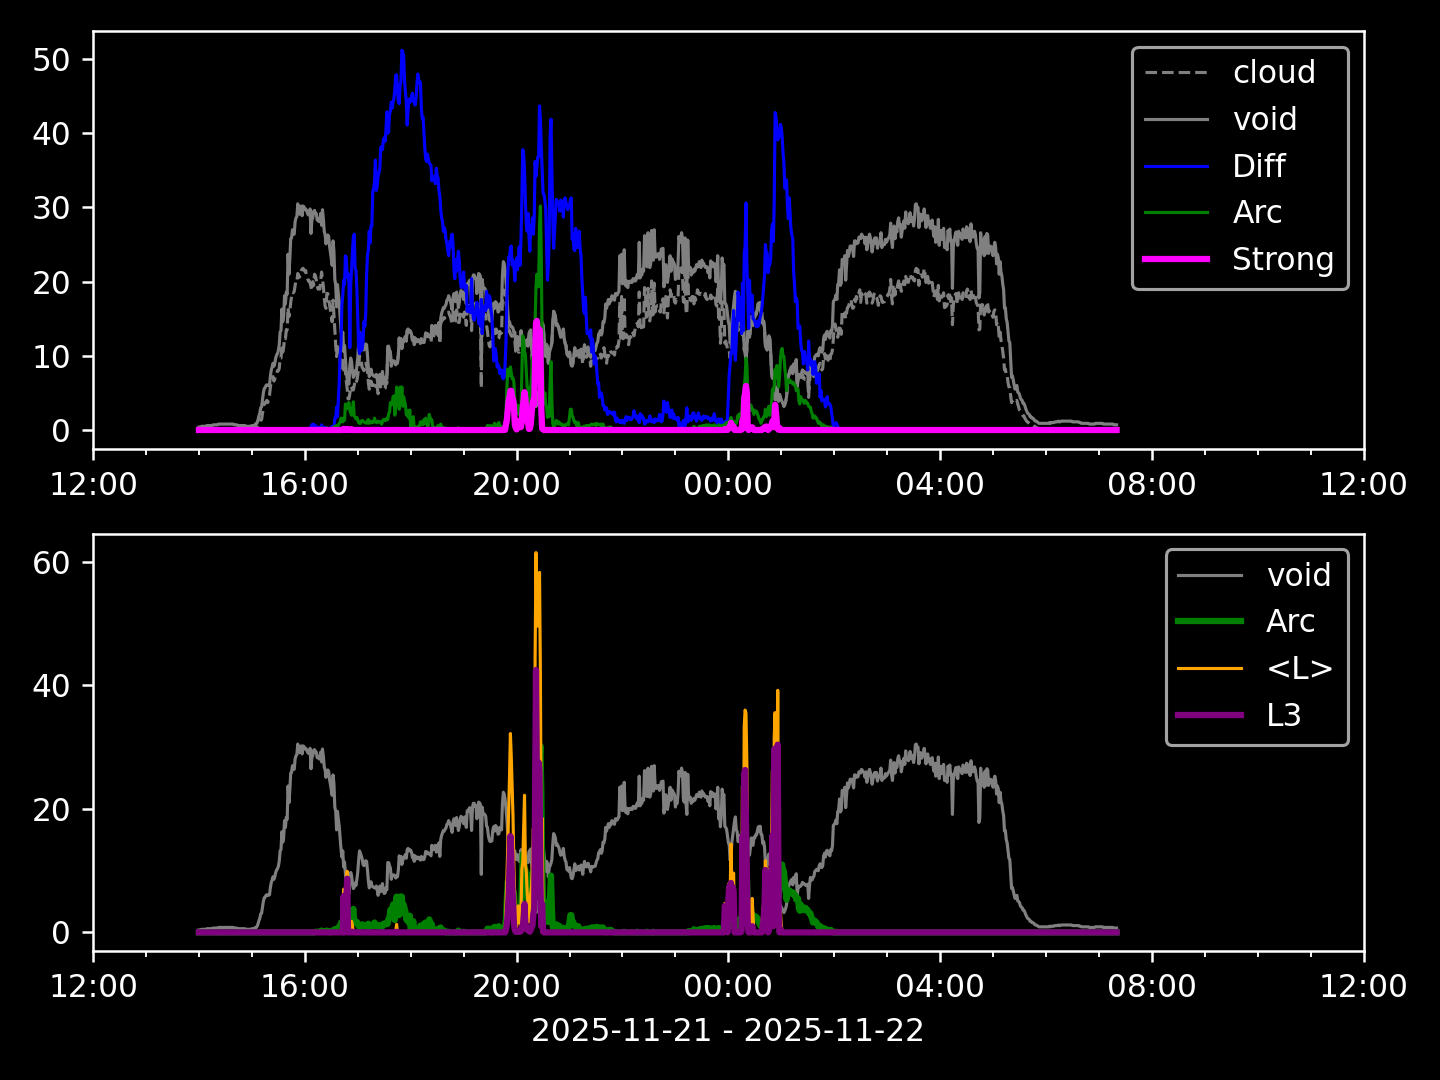Select the 'Strong' label in top legend

click(1282, 259)
